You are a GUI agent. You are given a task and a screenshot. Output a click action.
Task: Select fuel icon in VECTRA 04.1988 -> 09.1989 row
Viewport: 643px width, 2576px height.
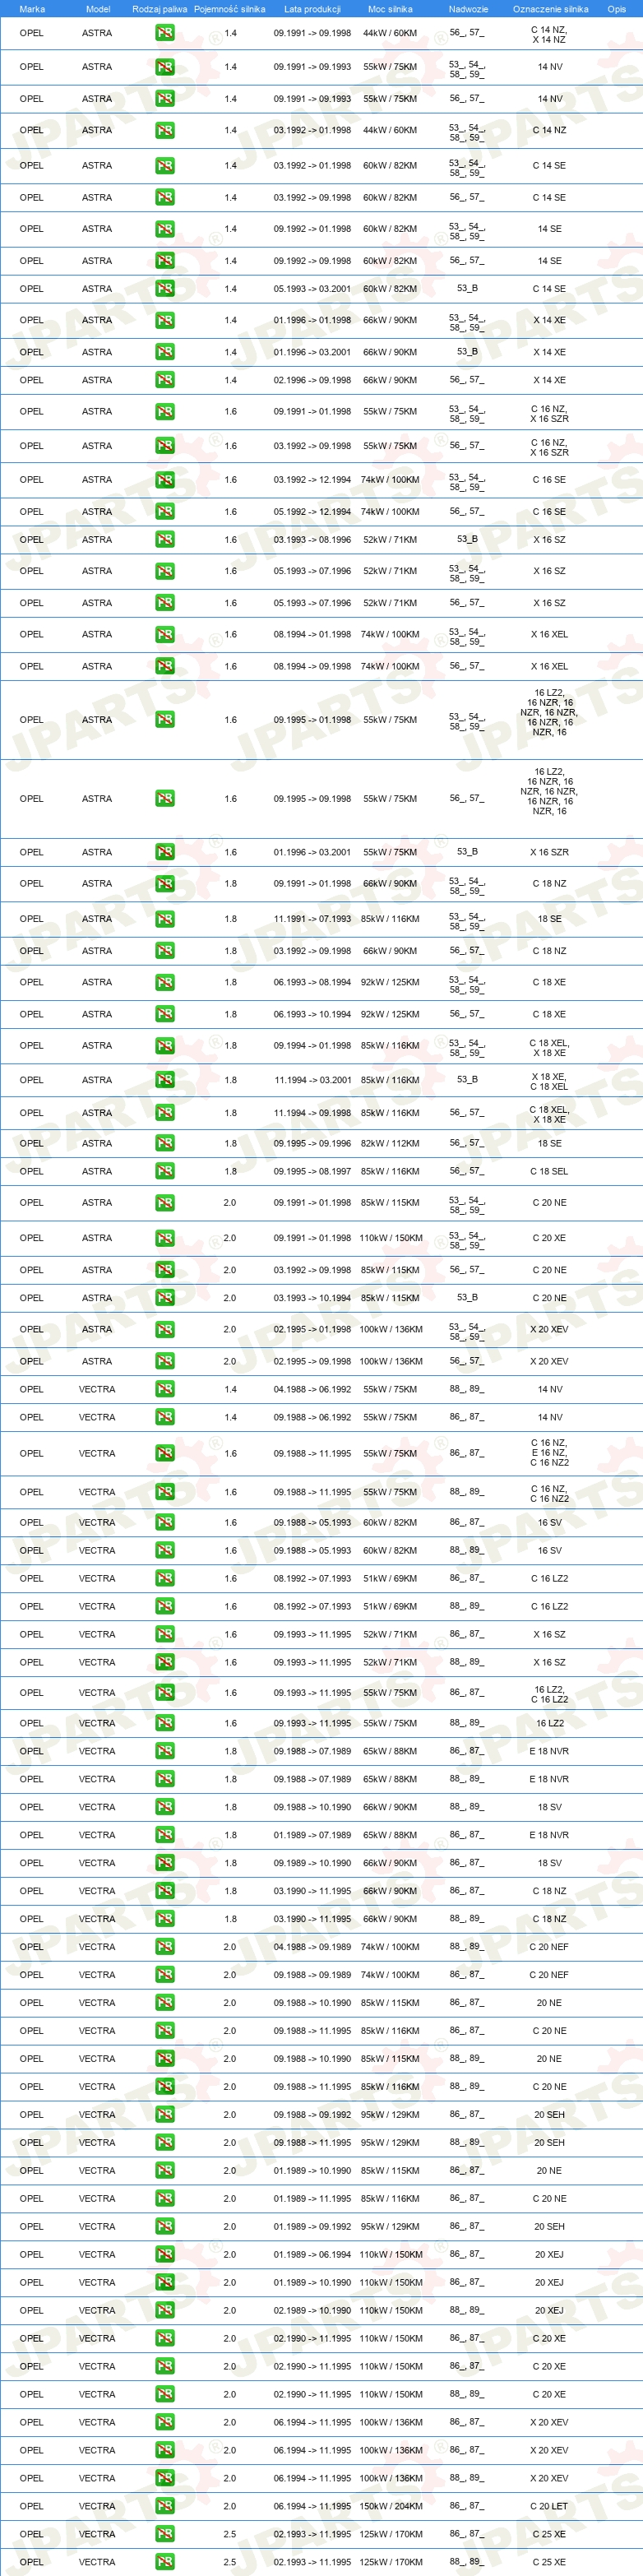pos(165,1947)
